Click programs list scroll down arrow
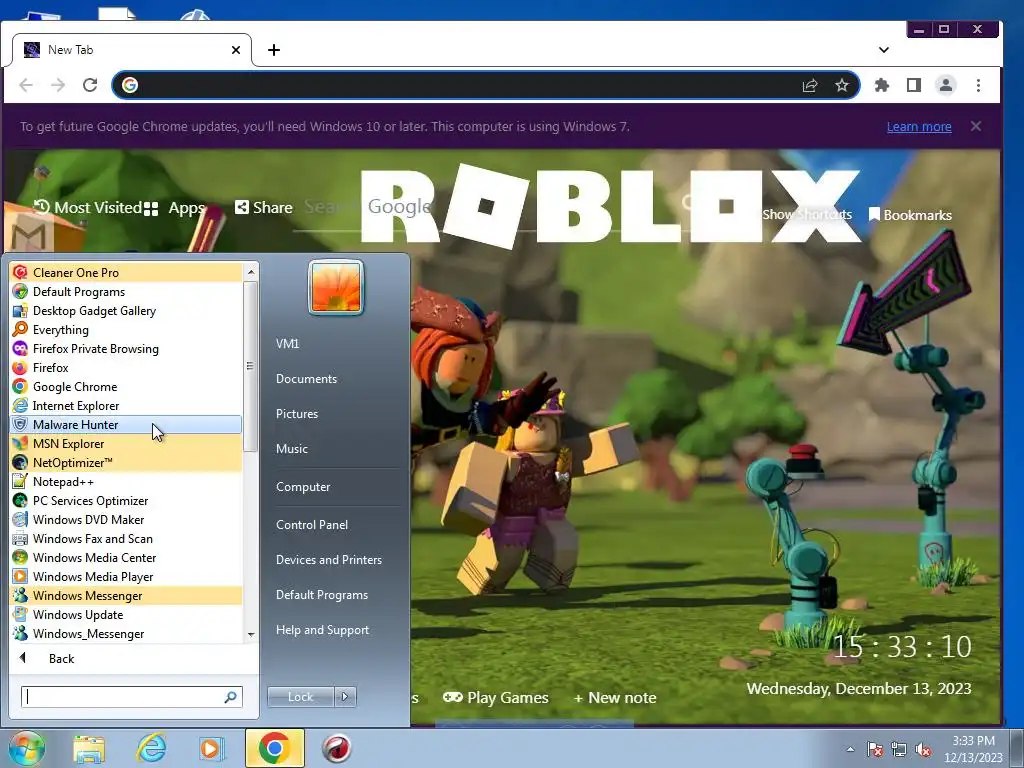Viewport: 1024px width, 768px height. tap(251, 635)
